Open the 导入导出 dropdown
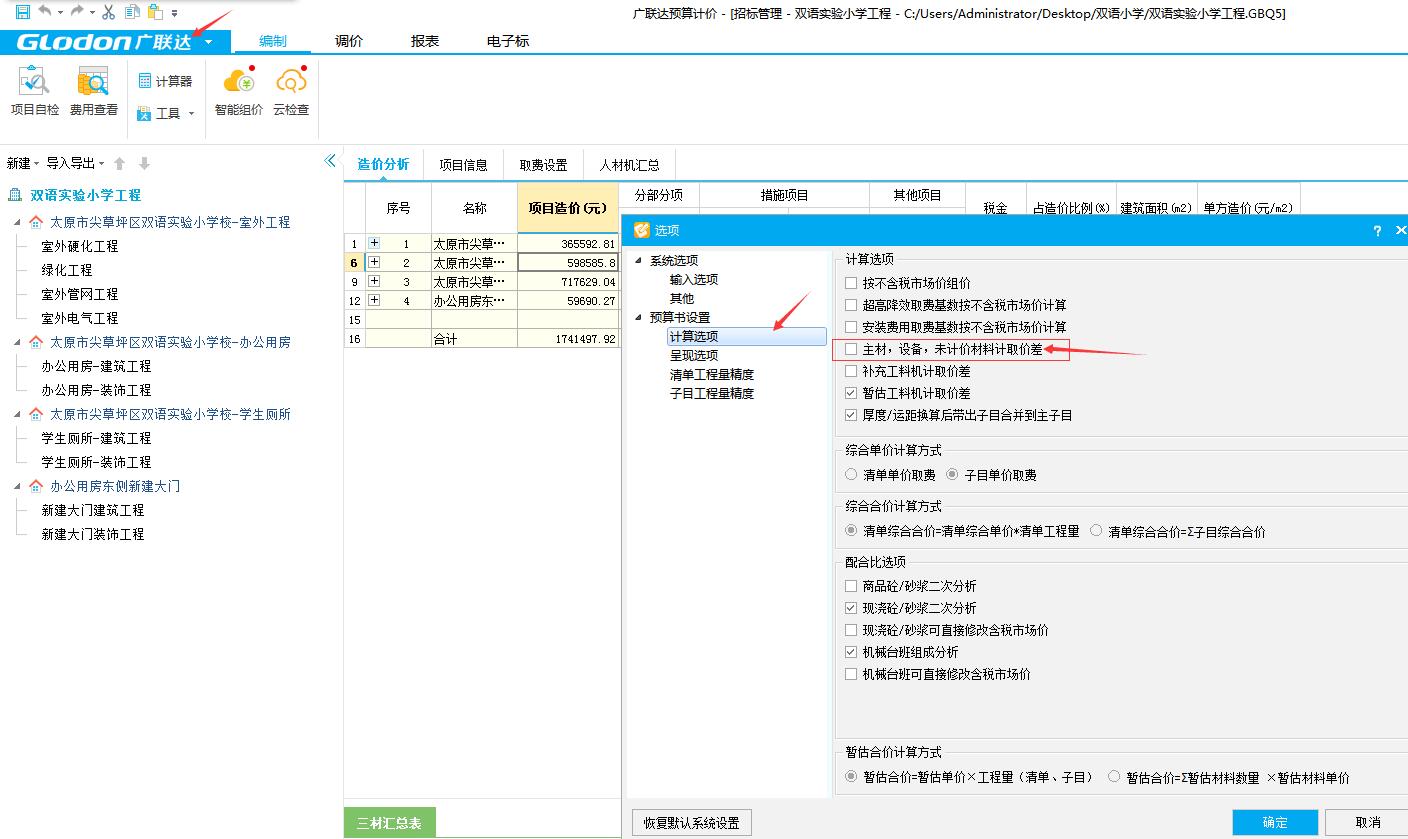The width and height of the screenshot is (1408, 839). coord(75,163)
